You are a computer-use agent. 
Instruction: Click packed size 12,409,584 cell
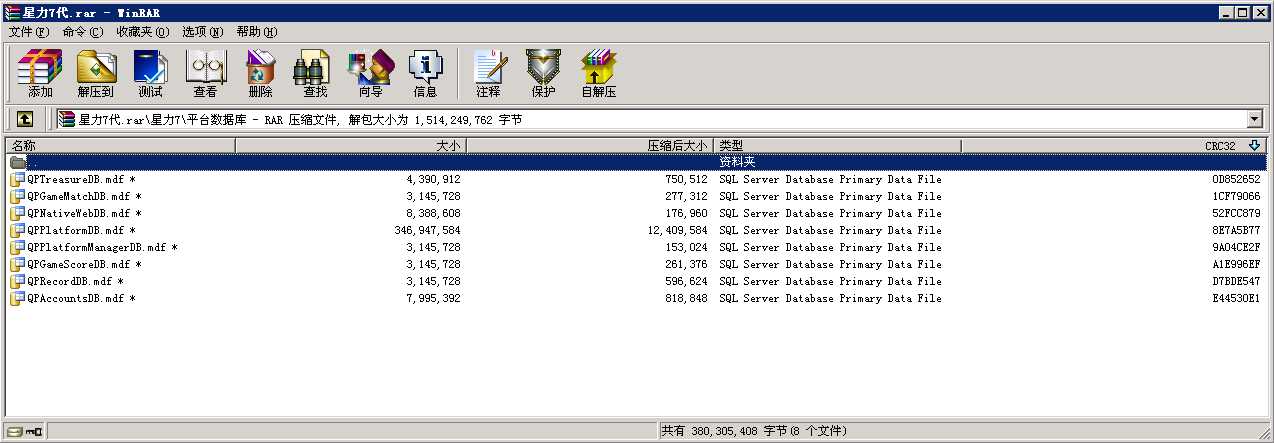(x=677, y=230)
